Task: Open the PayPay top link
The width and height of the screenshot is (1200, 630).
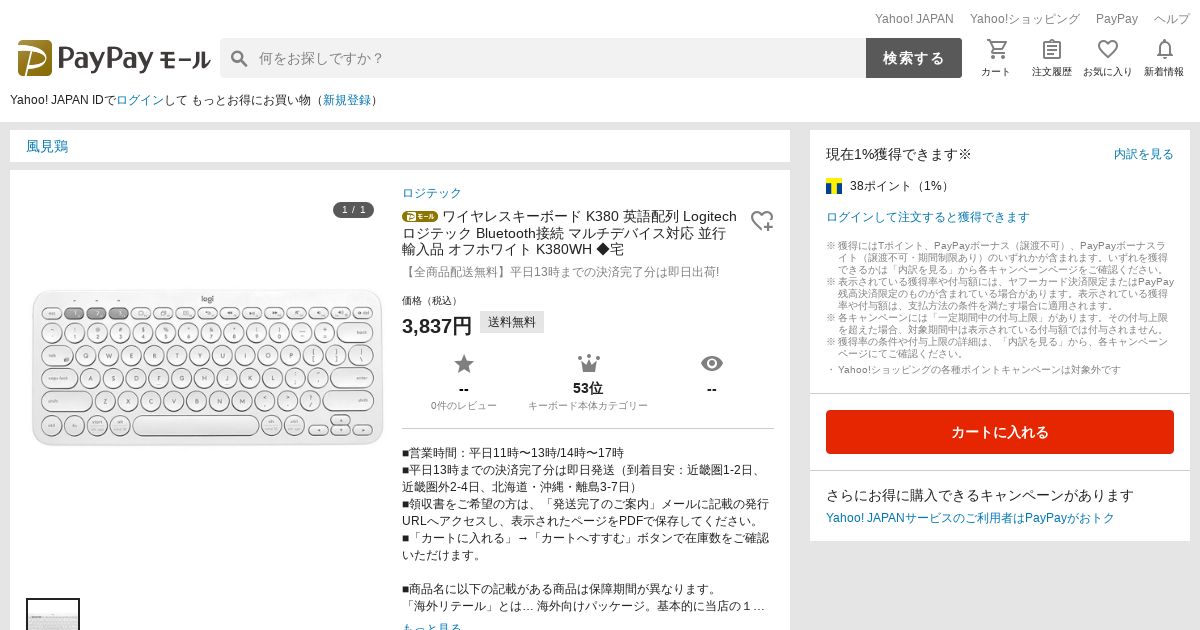Action: tap(1117, 19)
